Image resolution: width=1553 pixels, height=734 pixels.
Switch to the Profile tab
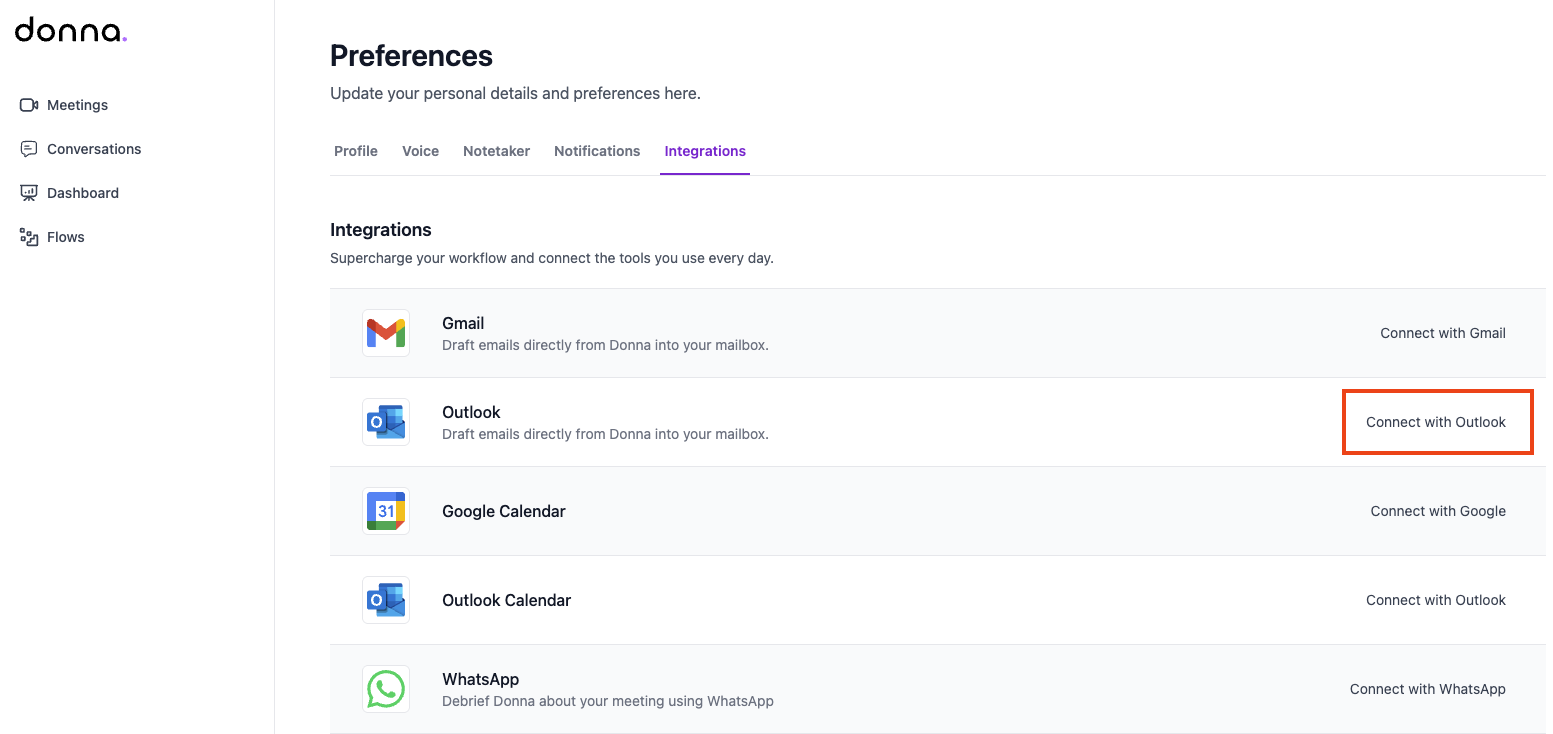[x=356, y=151]
